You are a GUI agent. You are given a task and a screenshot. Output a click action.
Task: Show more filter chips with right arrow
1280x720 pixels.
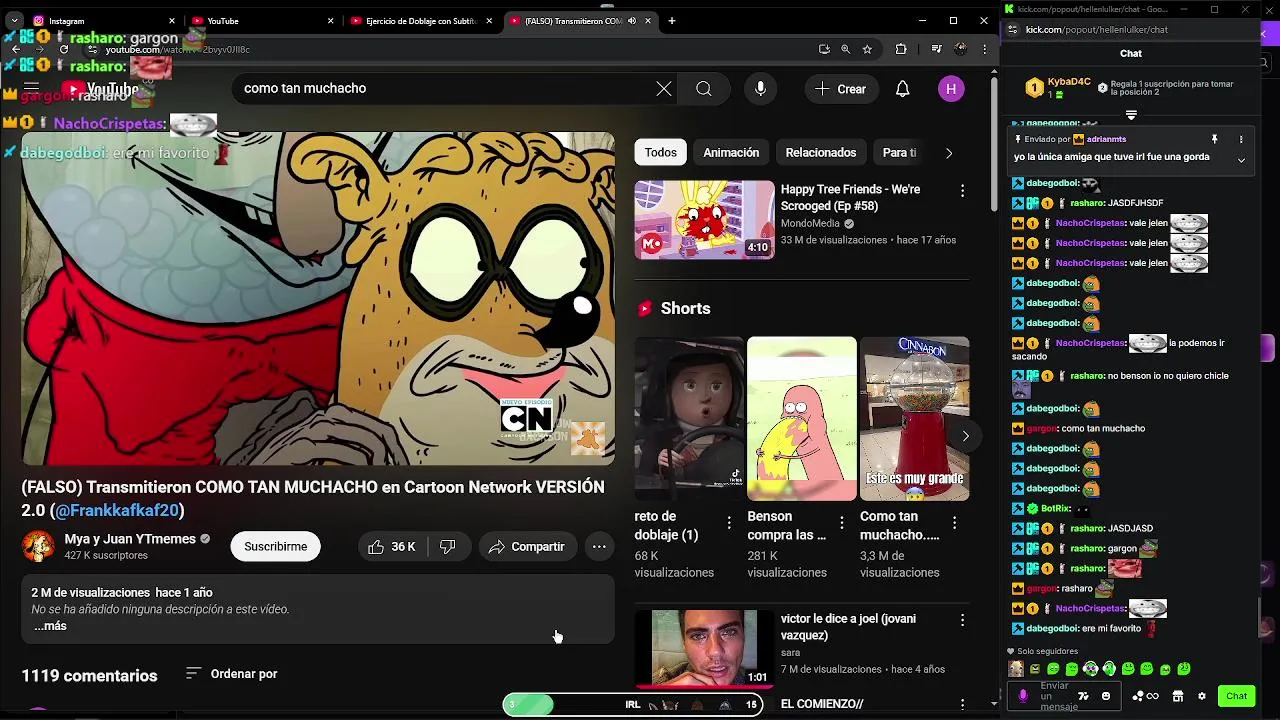948,153
